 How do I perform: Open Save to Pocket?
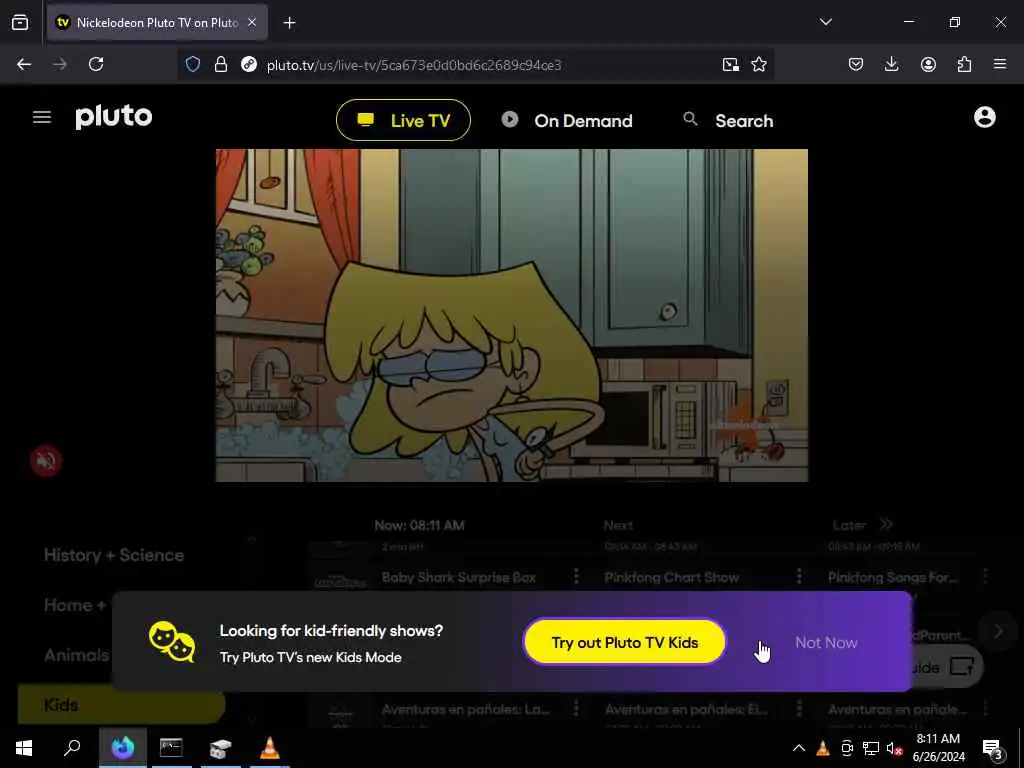pos(856,64)
